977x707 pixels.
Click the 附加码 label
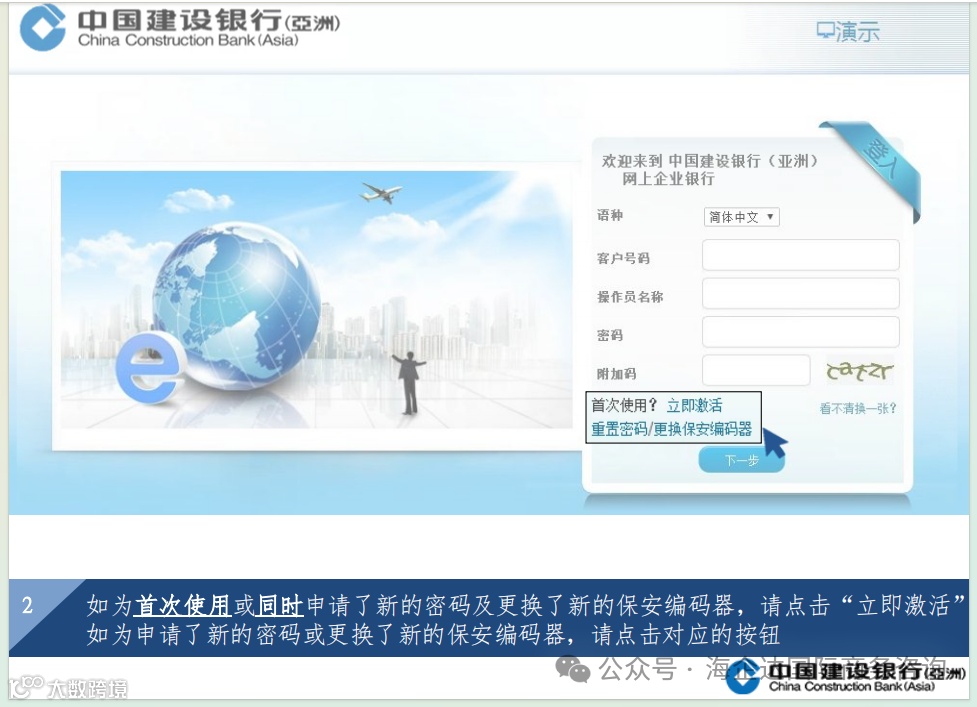click(616, 374)
